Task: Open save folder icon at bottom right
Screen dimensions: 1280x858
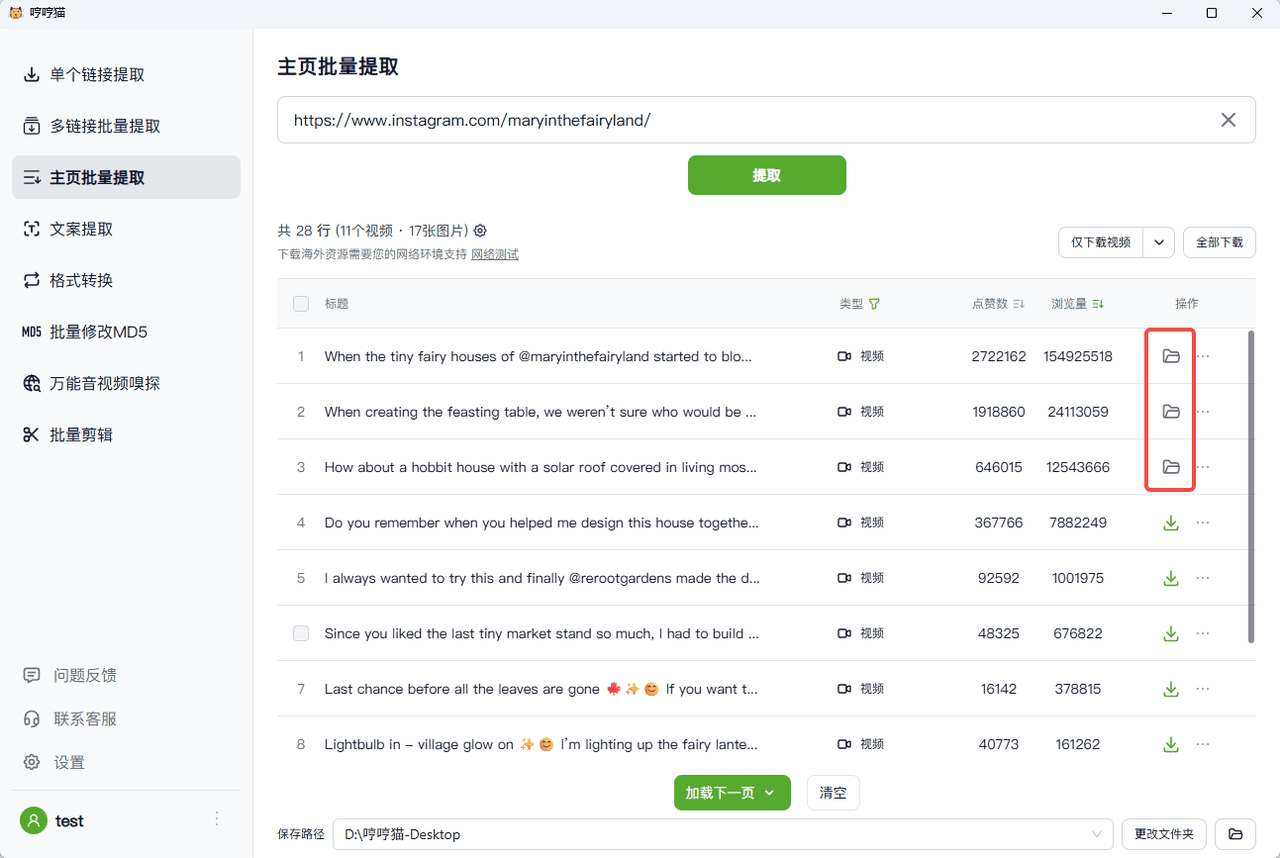Action: tap(1235, 834)
